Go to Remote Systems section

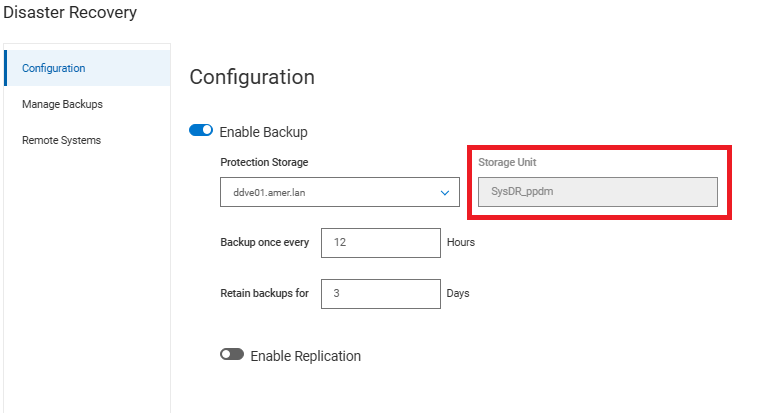point(61,140)
